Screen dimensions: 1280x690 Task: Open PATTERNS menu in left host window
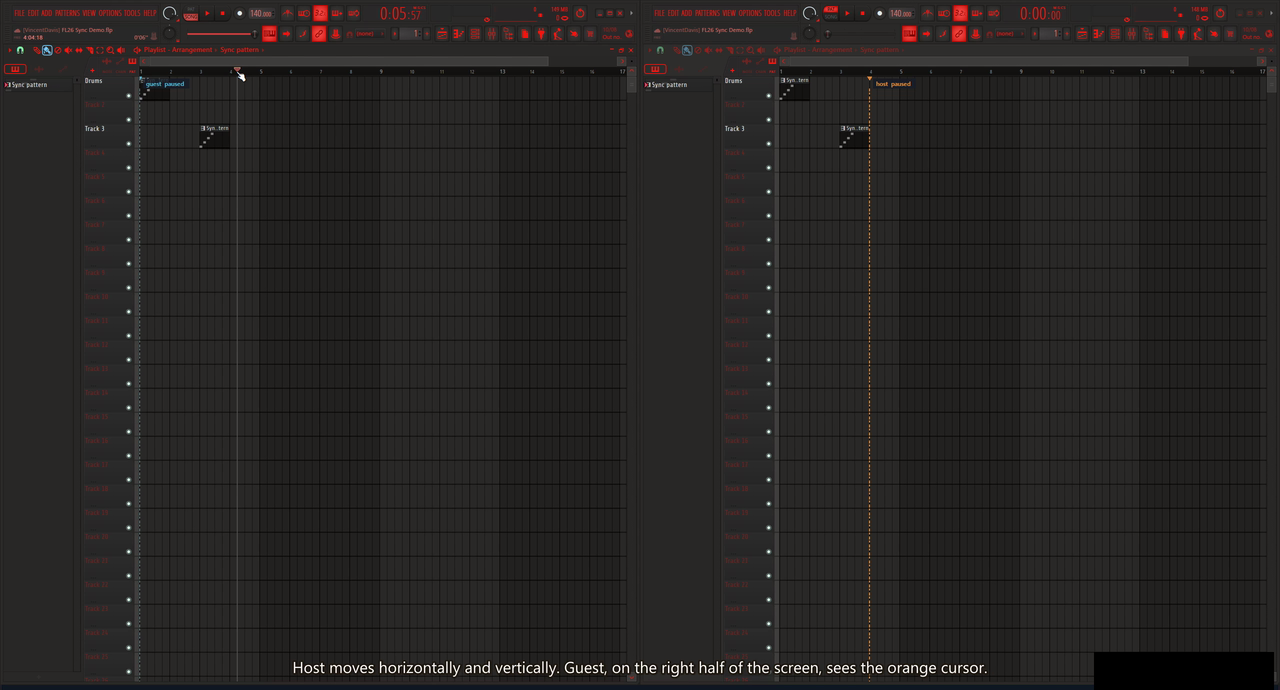[66, 13]
